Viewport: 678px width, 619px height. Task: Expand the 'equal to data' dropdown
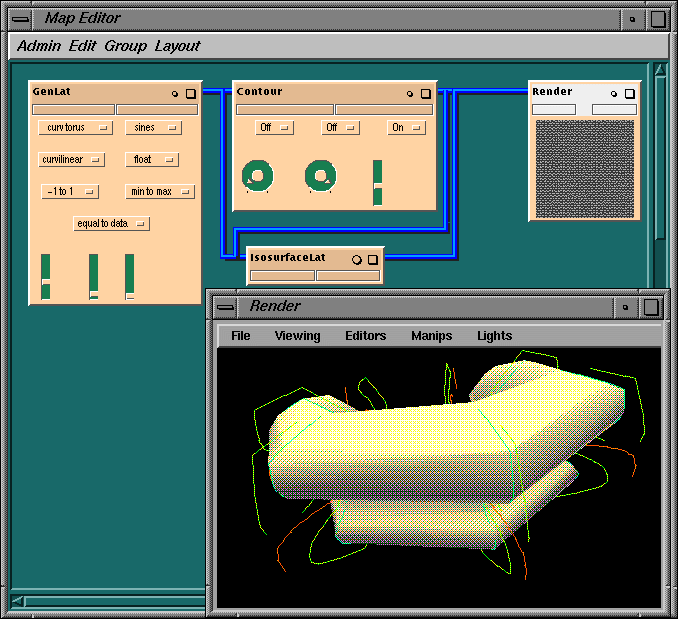click(x=111, y=224)
